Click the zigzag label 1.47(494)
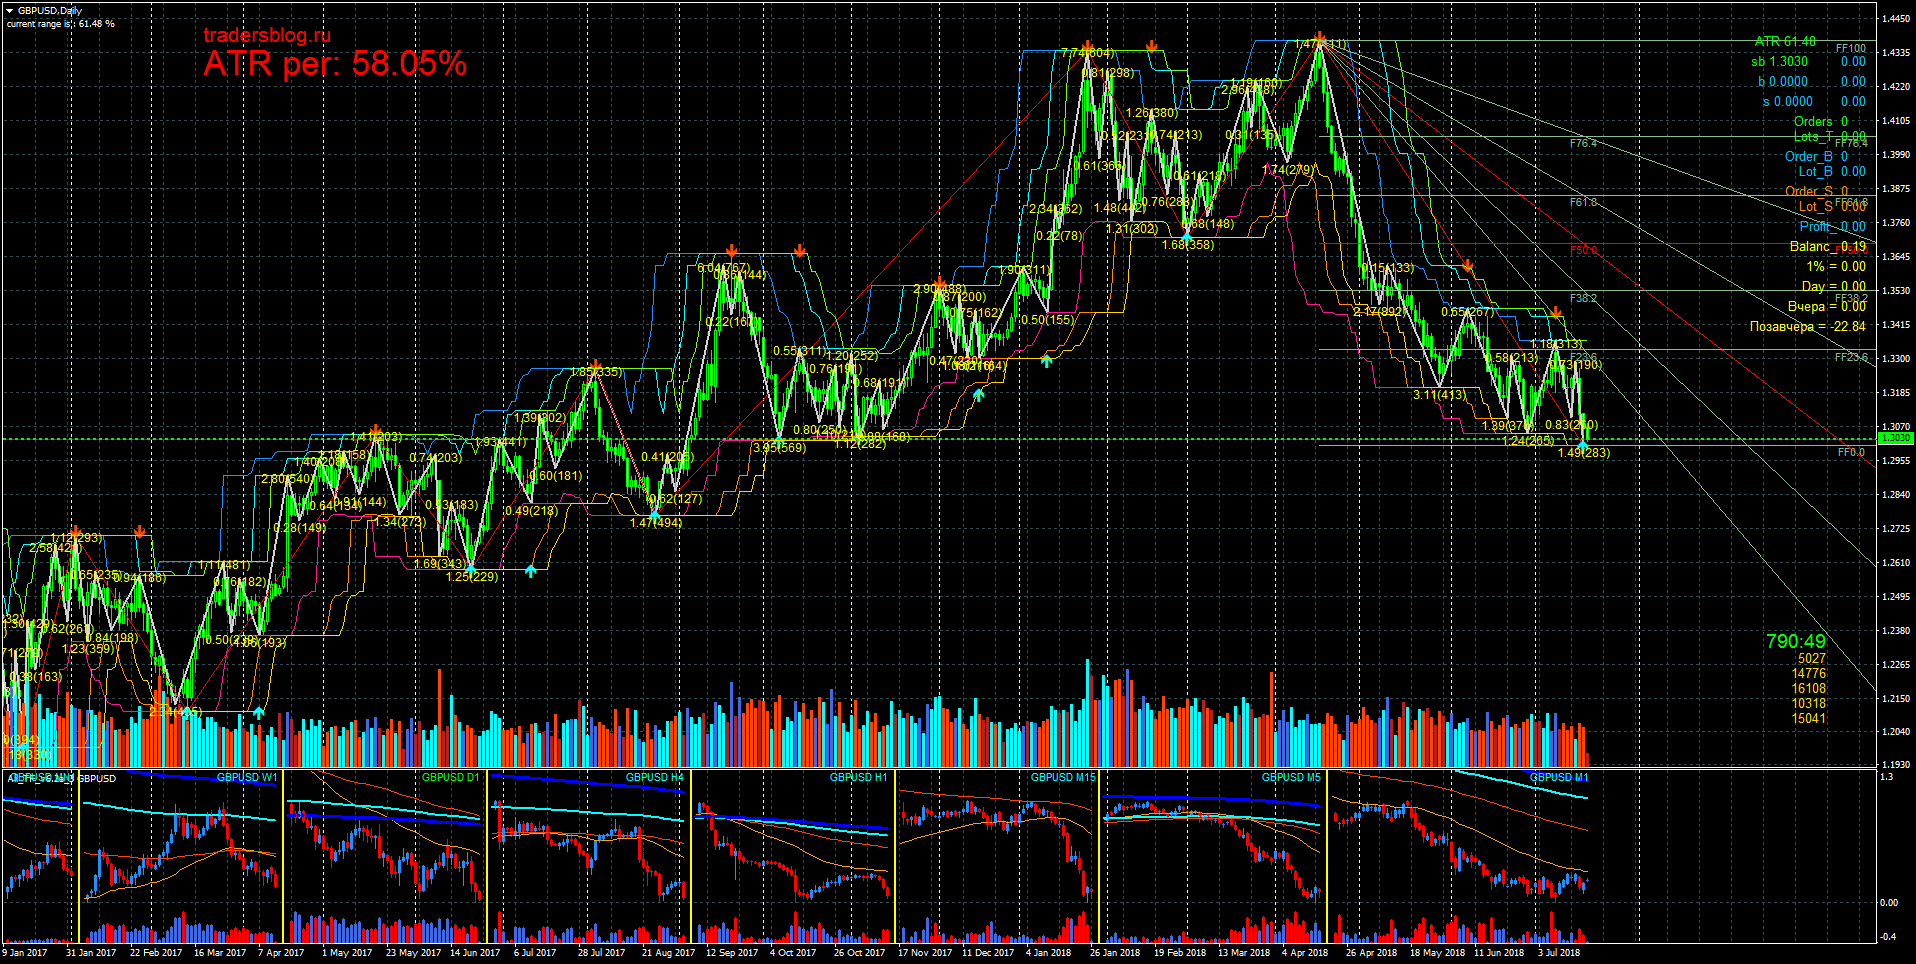This screenshot has height=964, width=1916. tap(656, 523)
